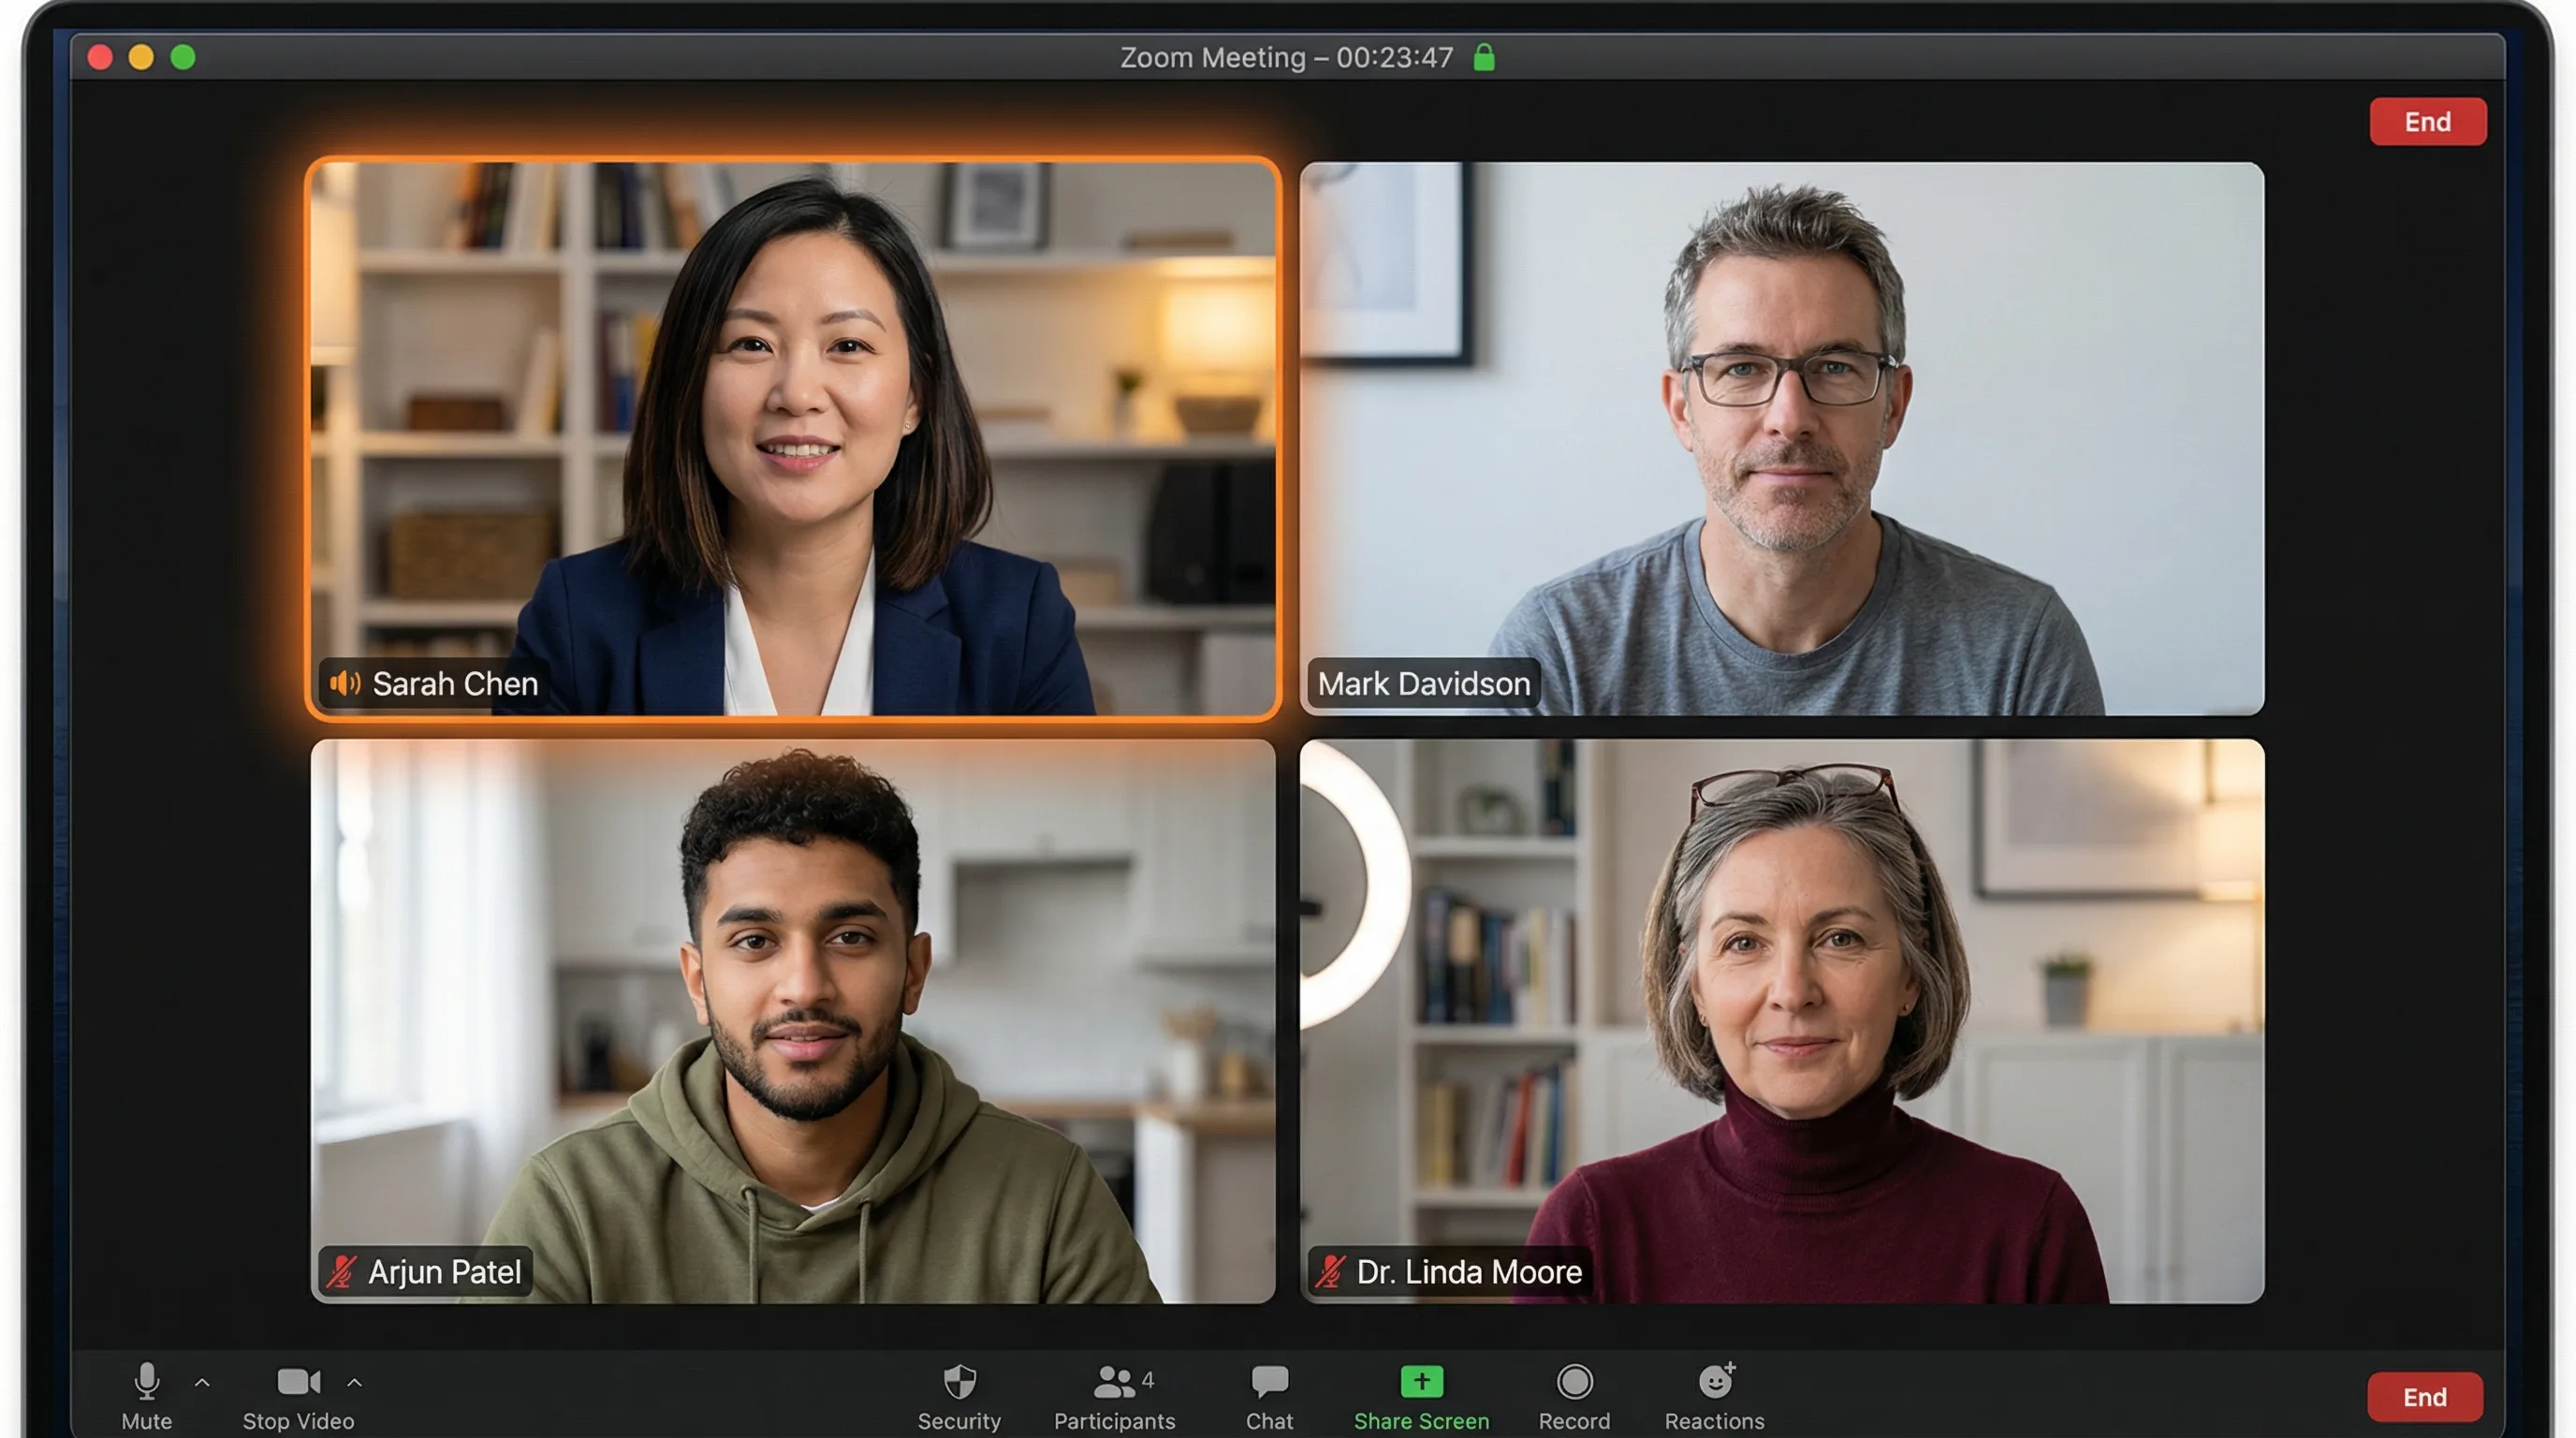Click the muted mic icon beside Dr. Linda Moore

(1330, 1271)
